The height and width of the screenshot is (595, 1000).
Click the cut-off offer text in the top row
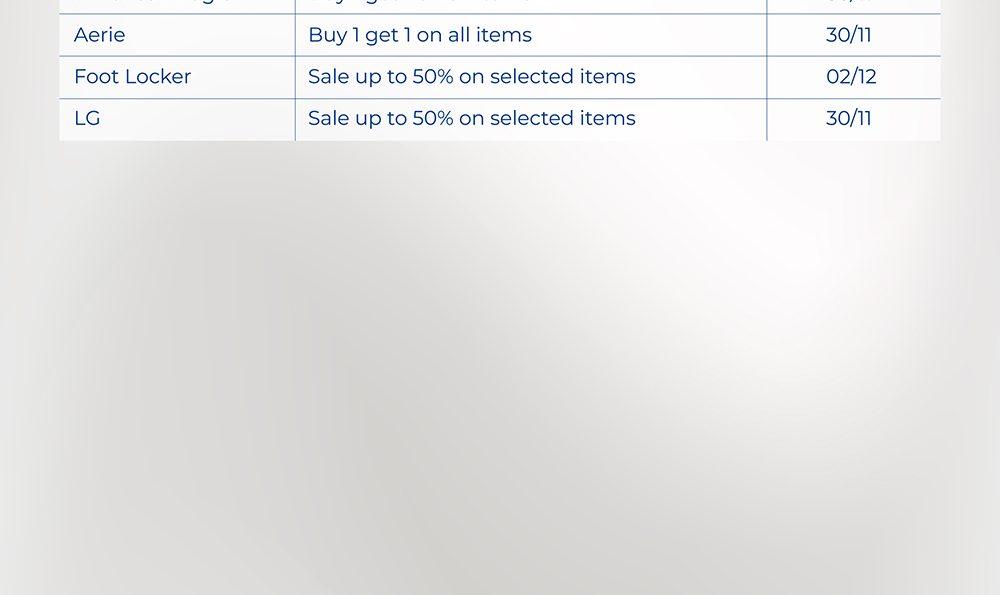[420, 3]
